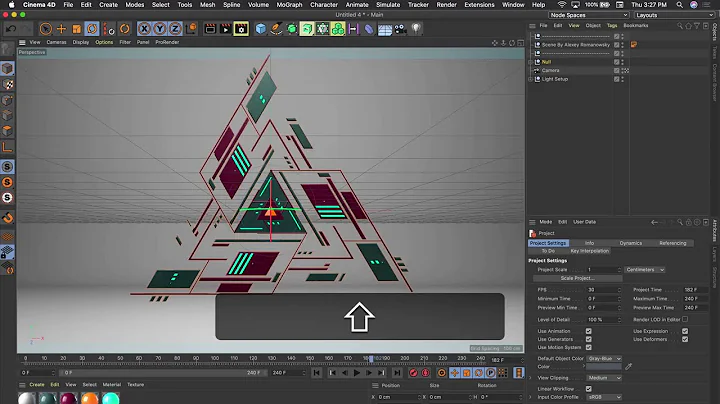Add a Light object
720x404 pixels.
click(416, 29)
